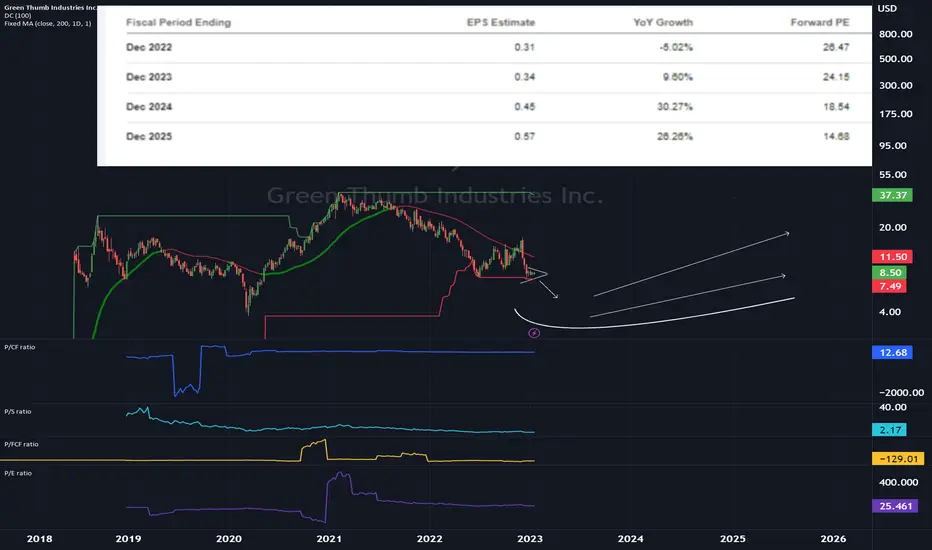Click 2023 on the time axis
The image size is (932, 550).
pos(530,539)
